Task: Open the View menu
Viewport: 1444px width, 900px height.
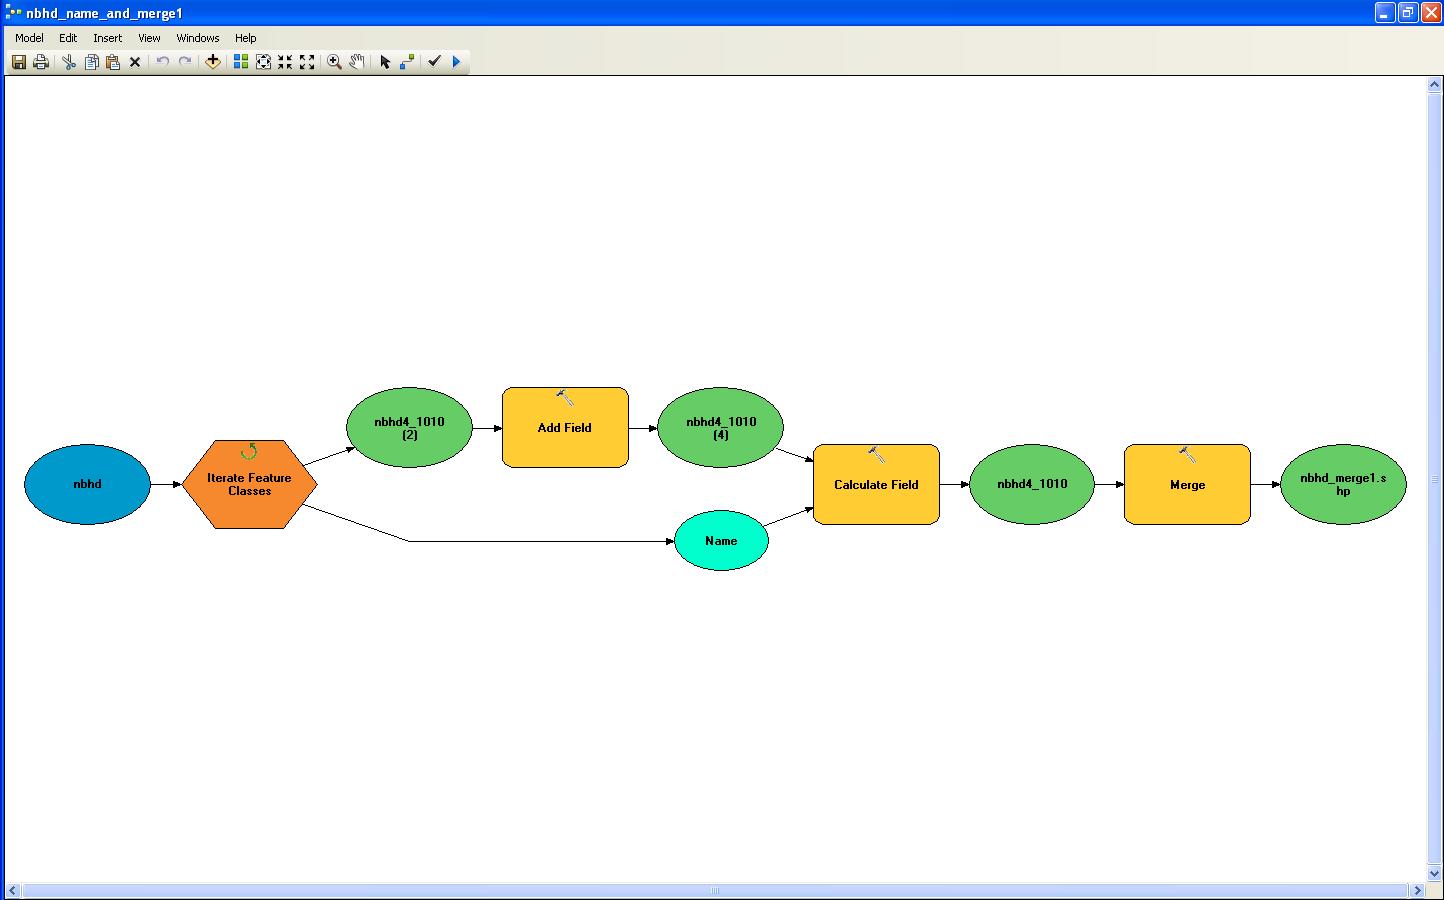Action: click(149, 38)
